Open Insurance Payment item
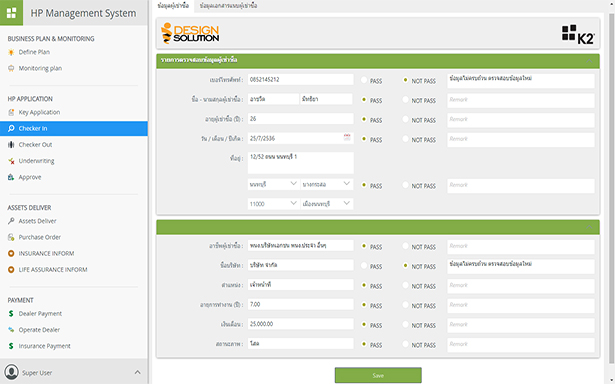 click(x=44, y=346)
